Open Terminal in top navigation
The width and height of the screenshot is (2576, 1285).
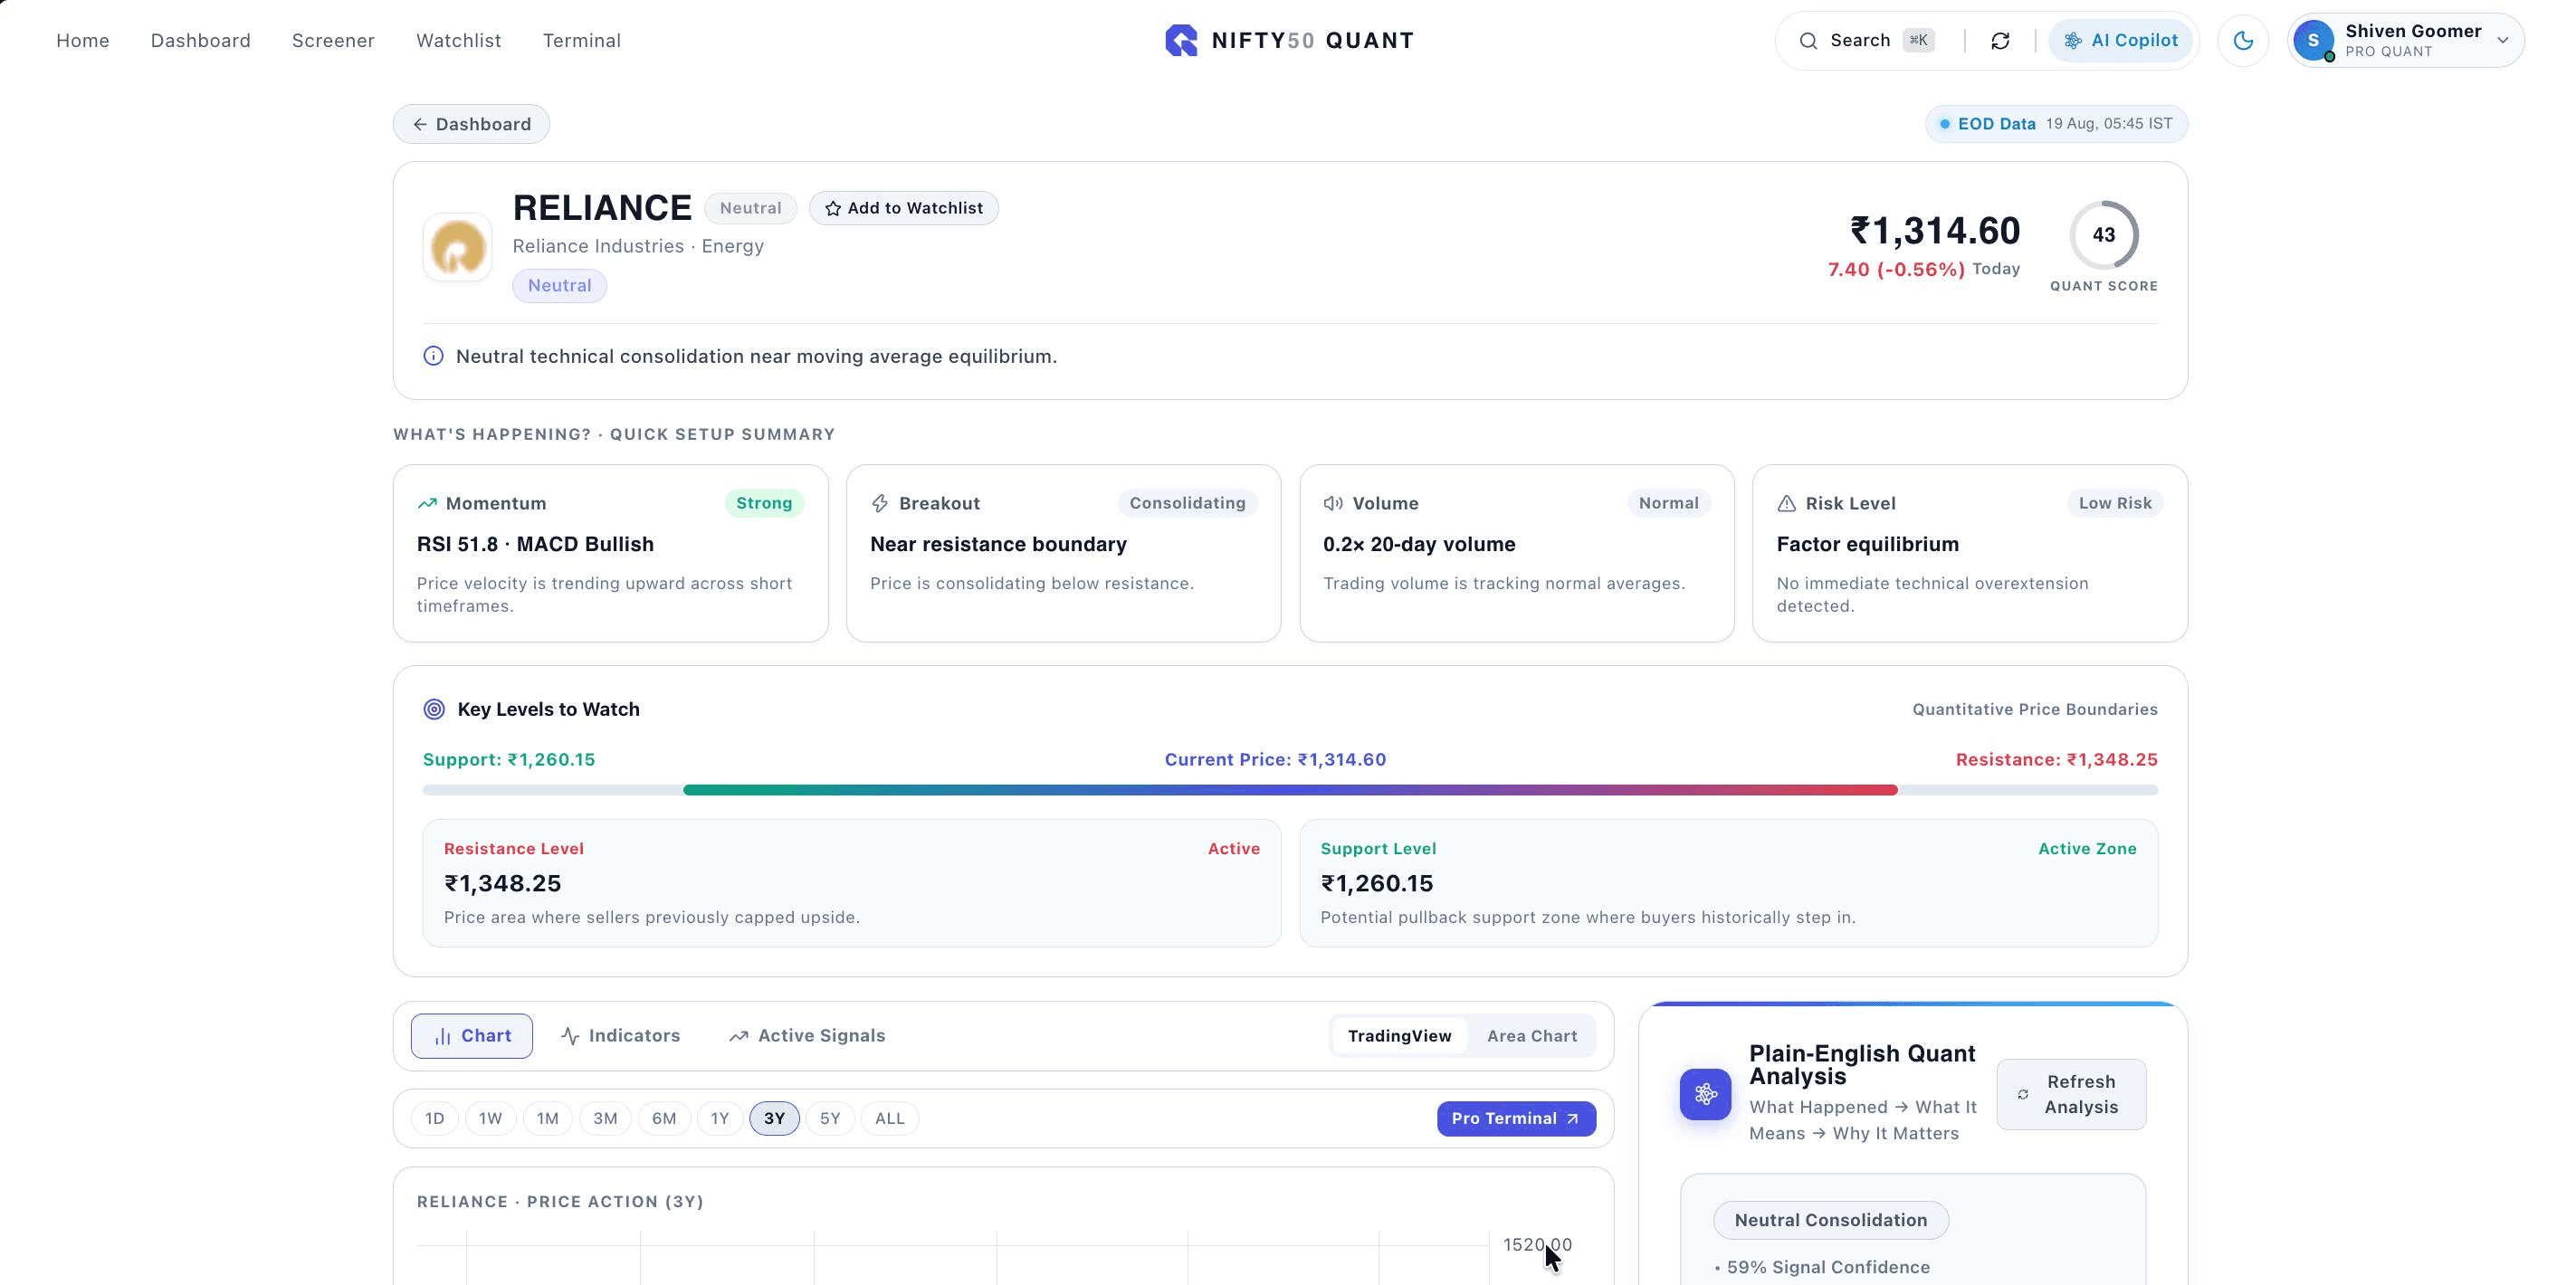click(582, 40)
